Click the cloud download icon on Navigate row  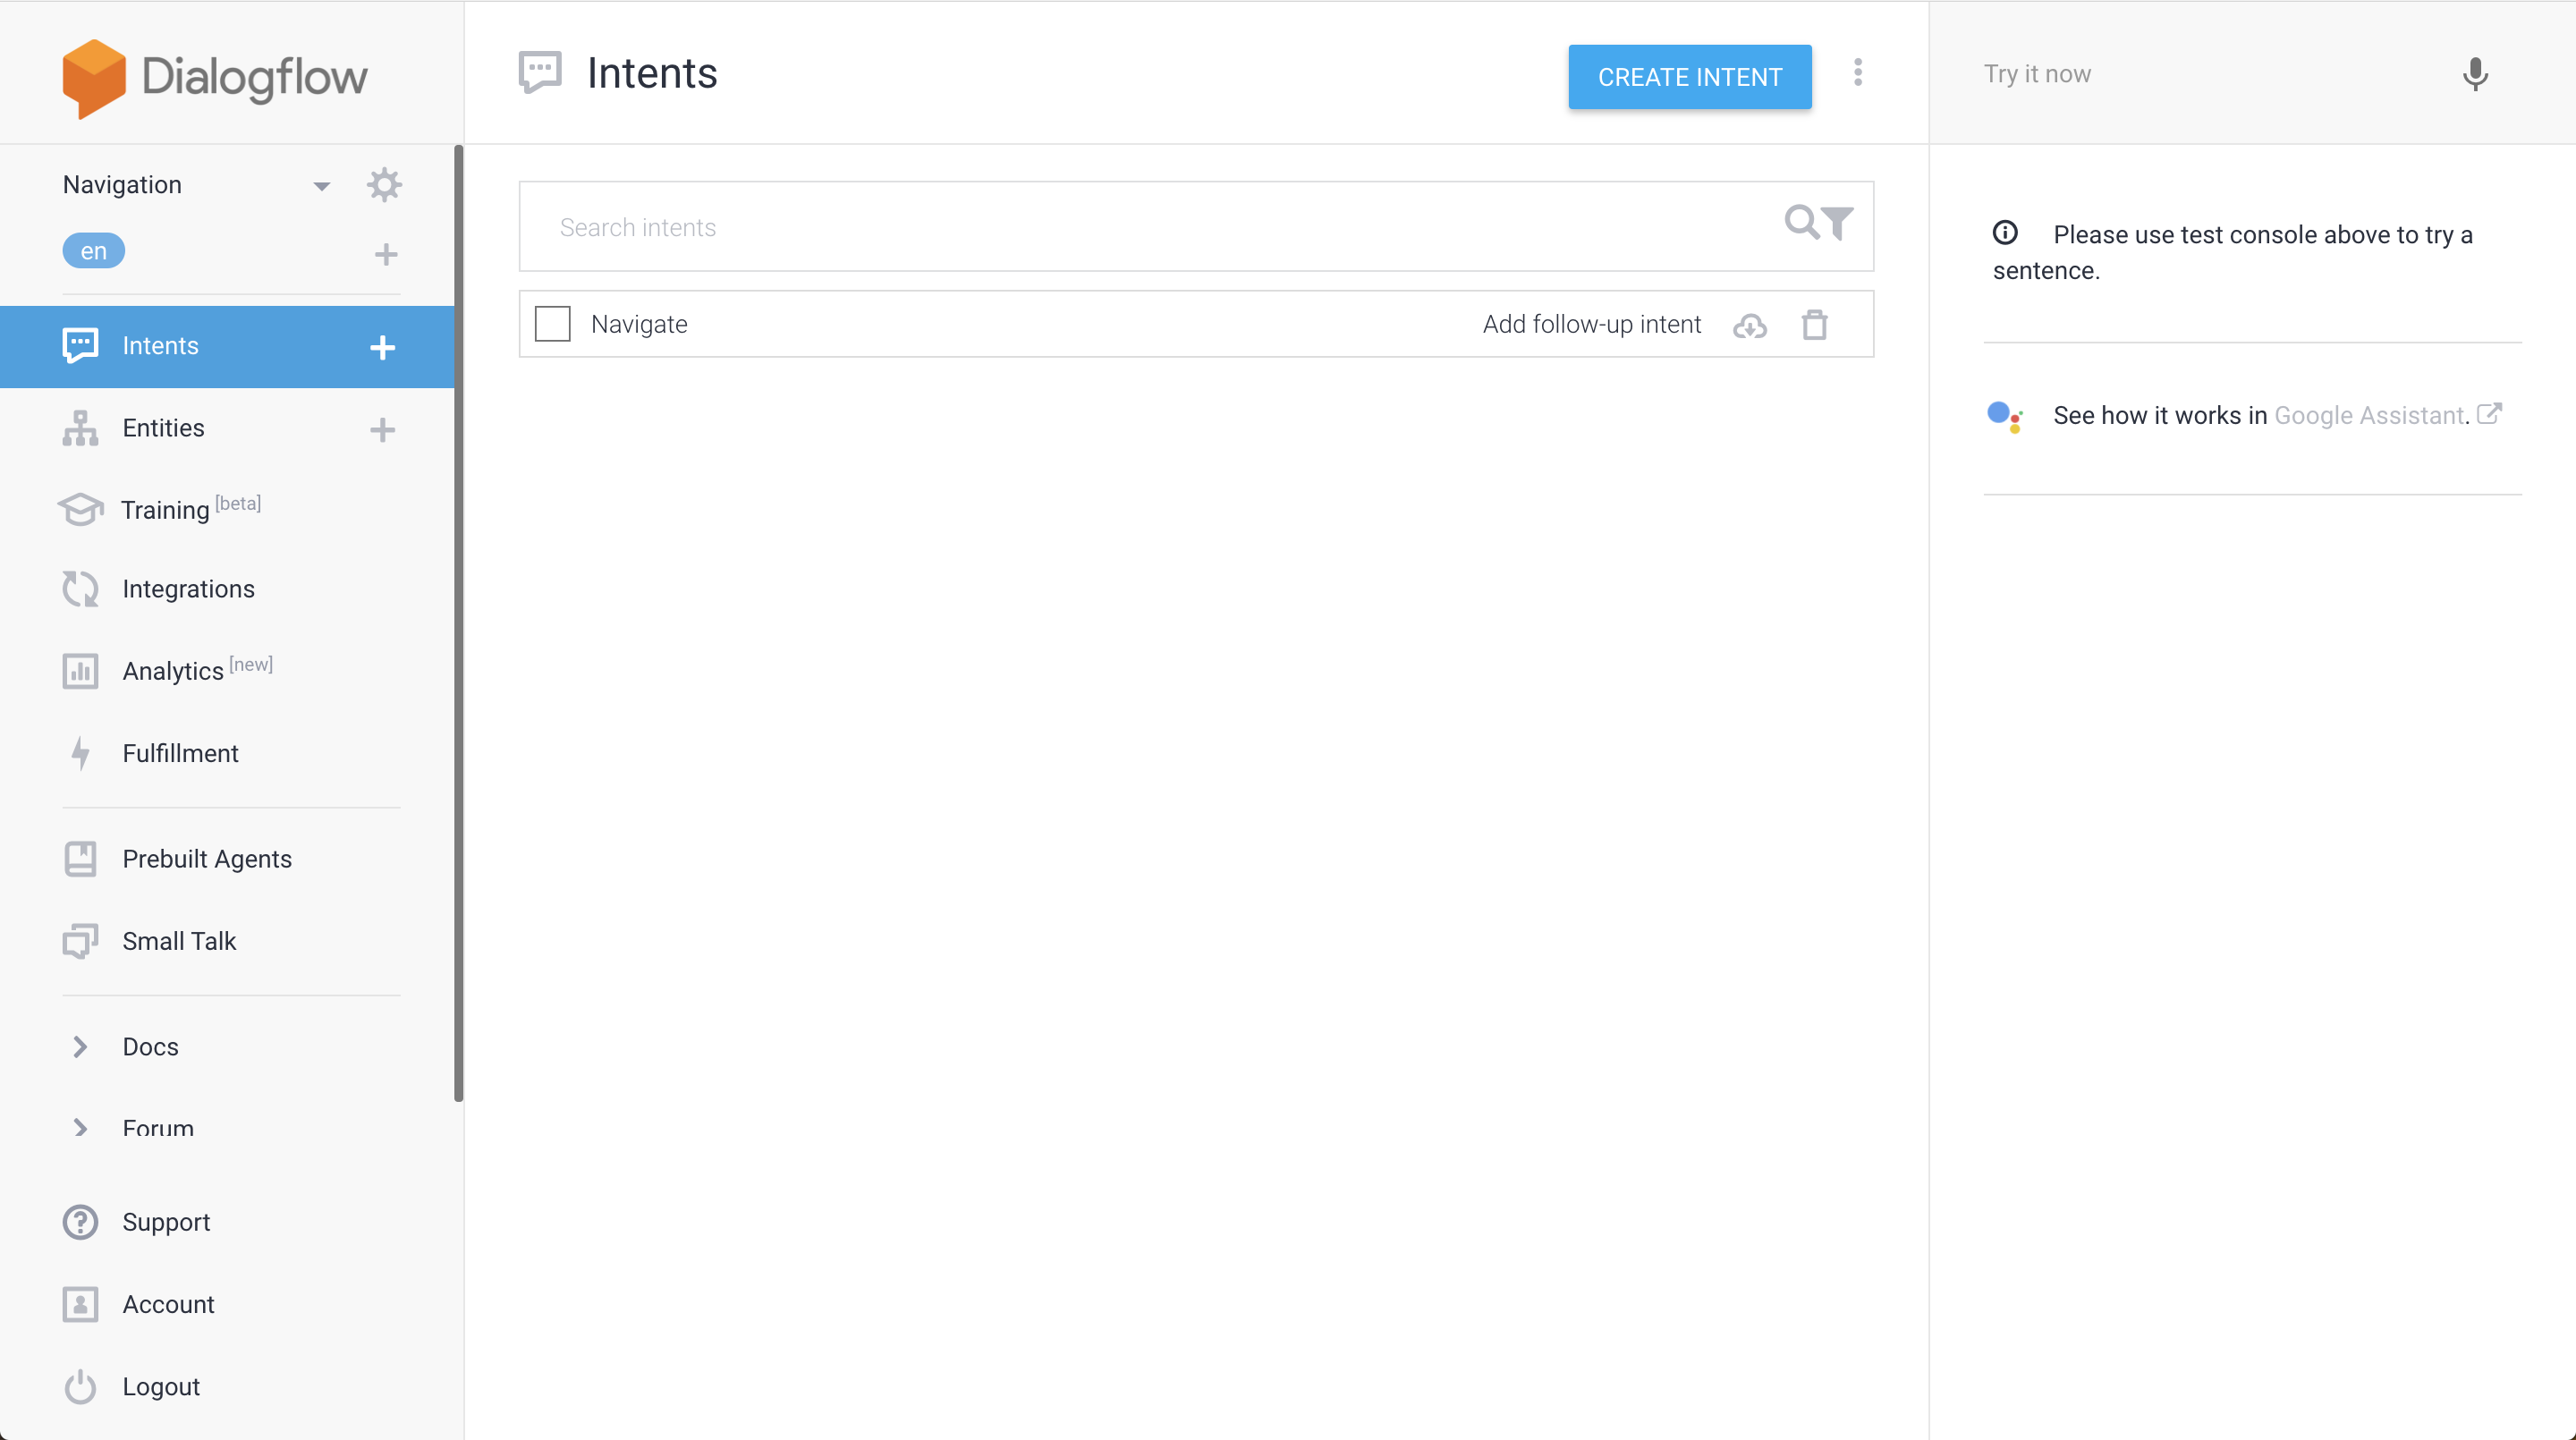click(1750, 326)
